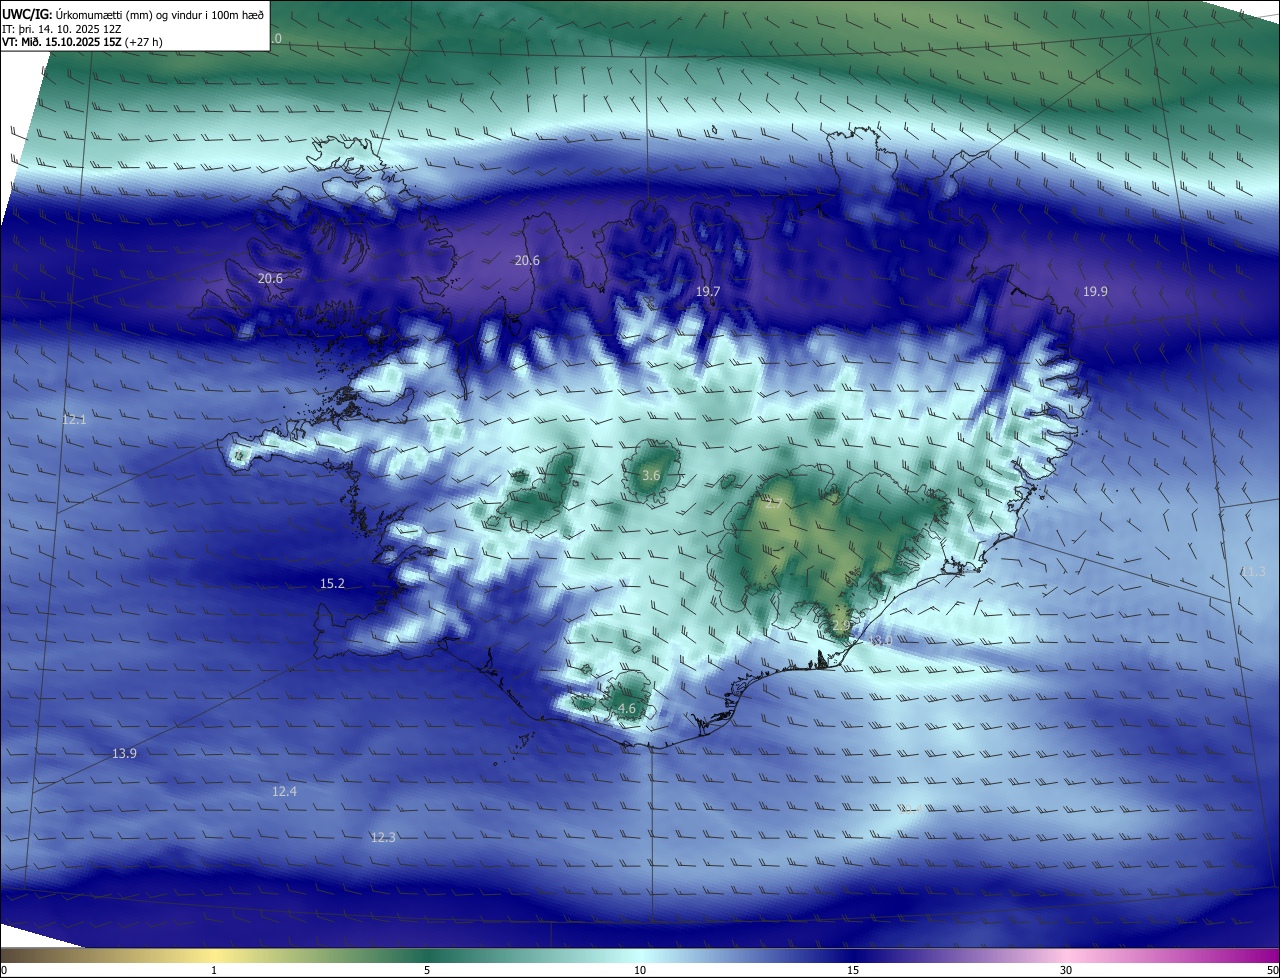
Task: Click the 13.0 value off the southeast coast
Action: 880,640
